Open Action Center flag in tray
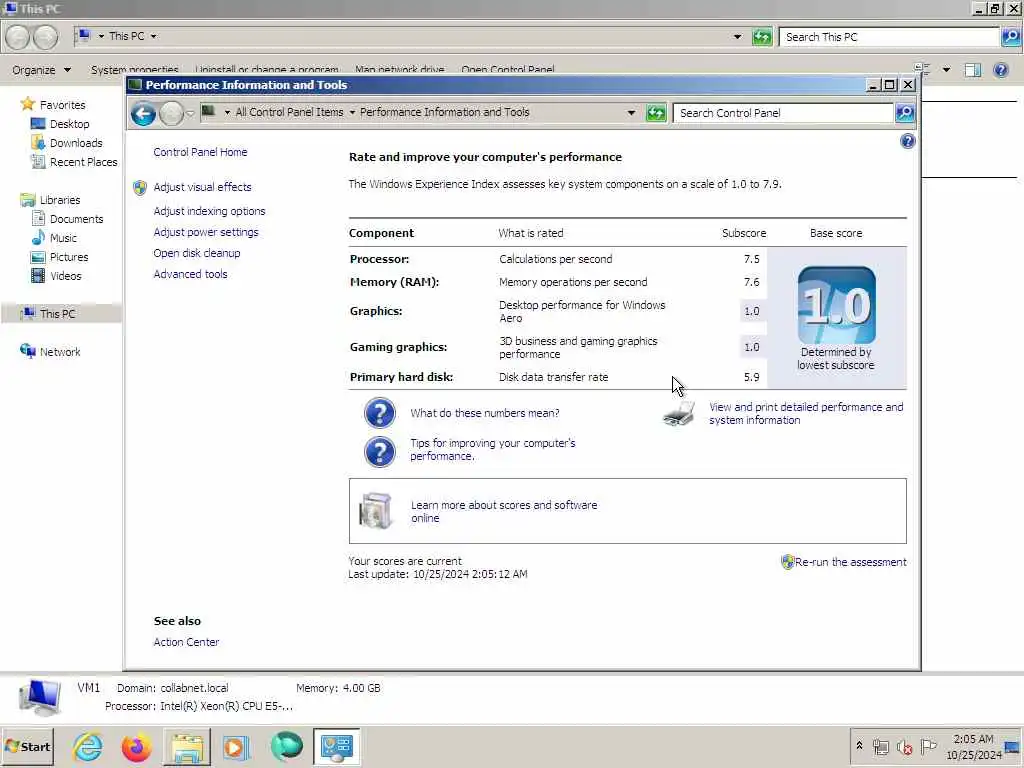This screenshot has width=1024, height=768. 928,746
